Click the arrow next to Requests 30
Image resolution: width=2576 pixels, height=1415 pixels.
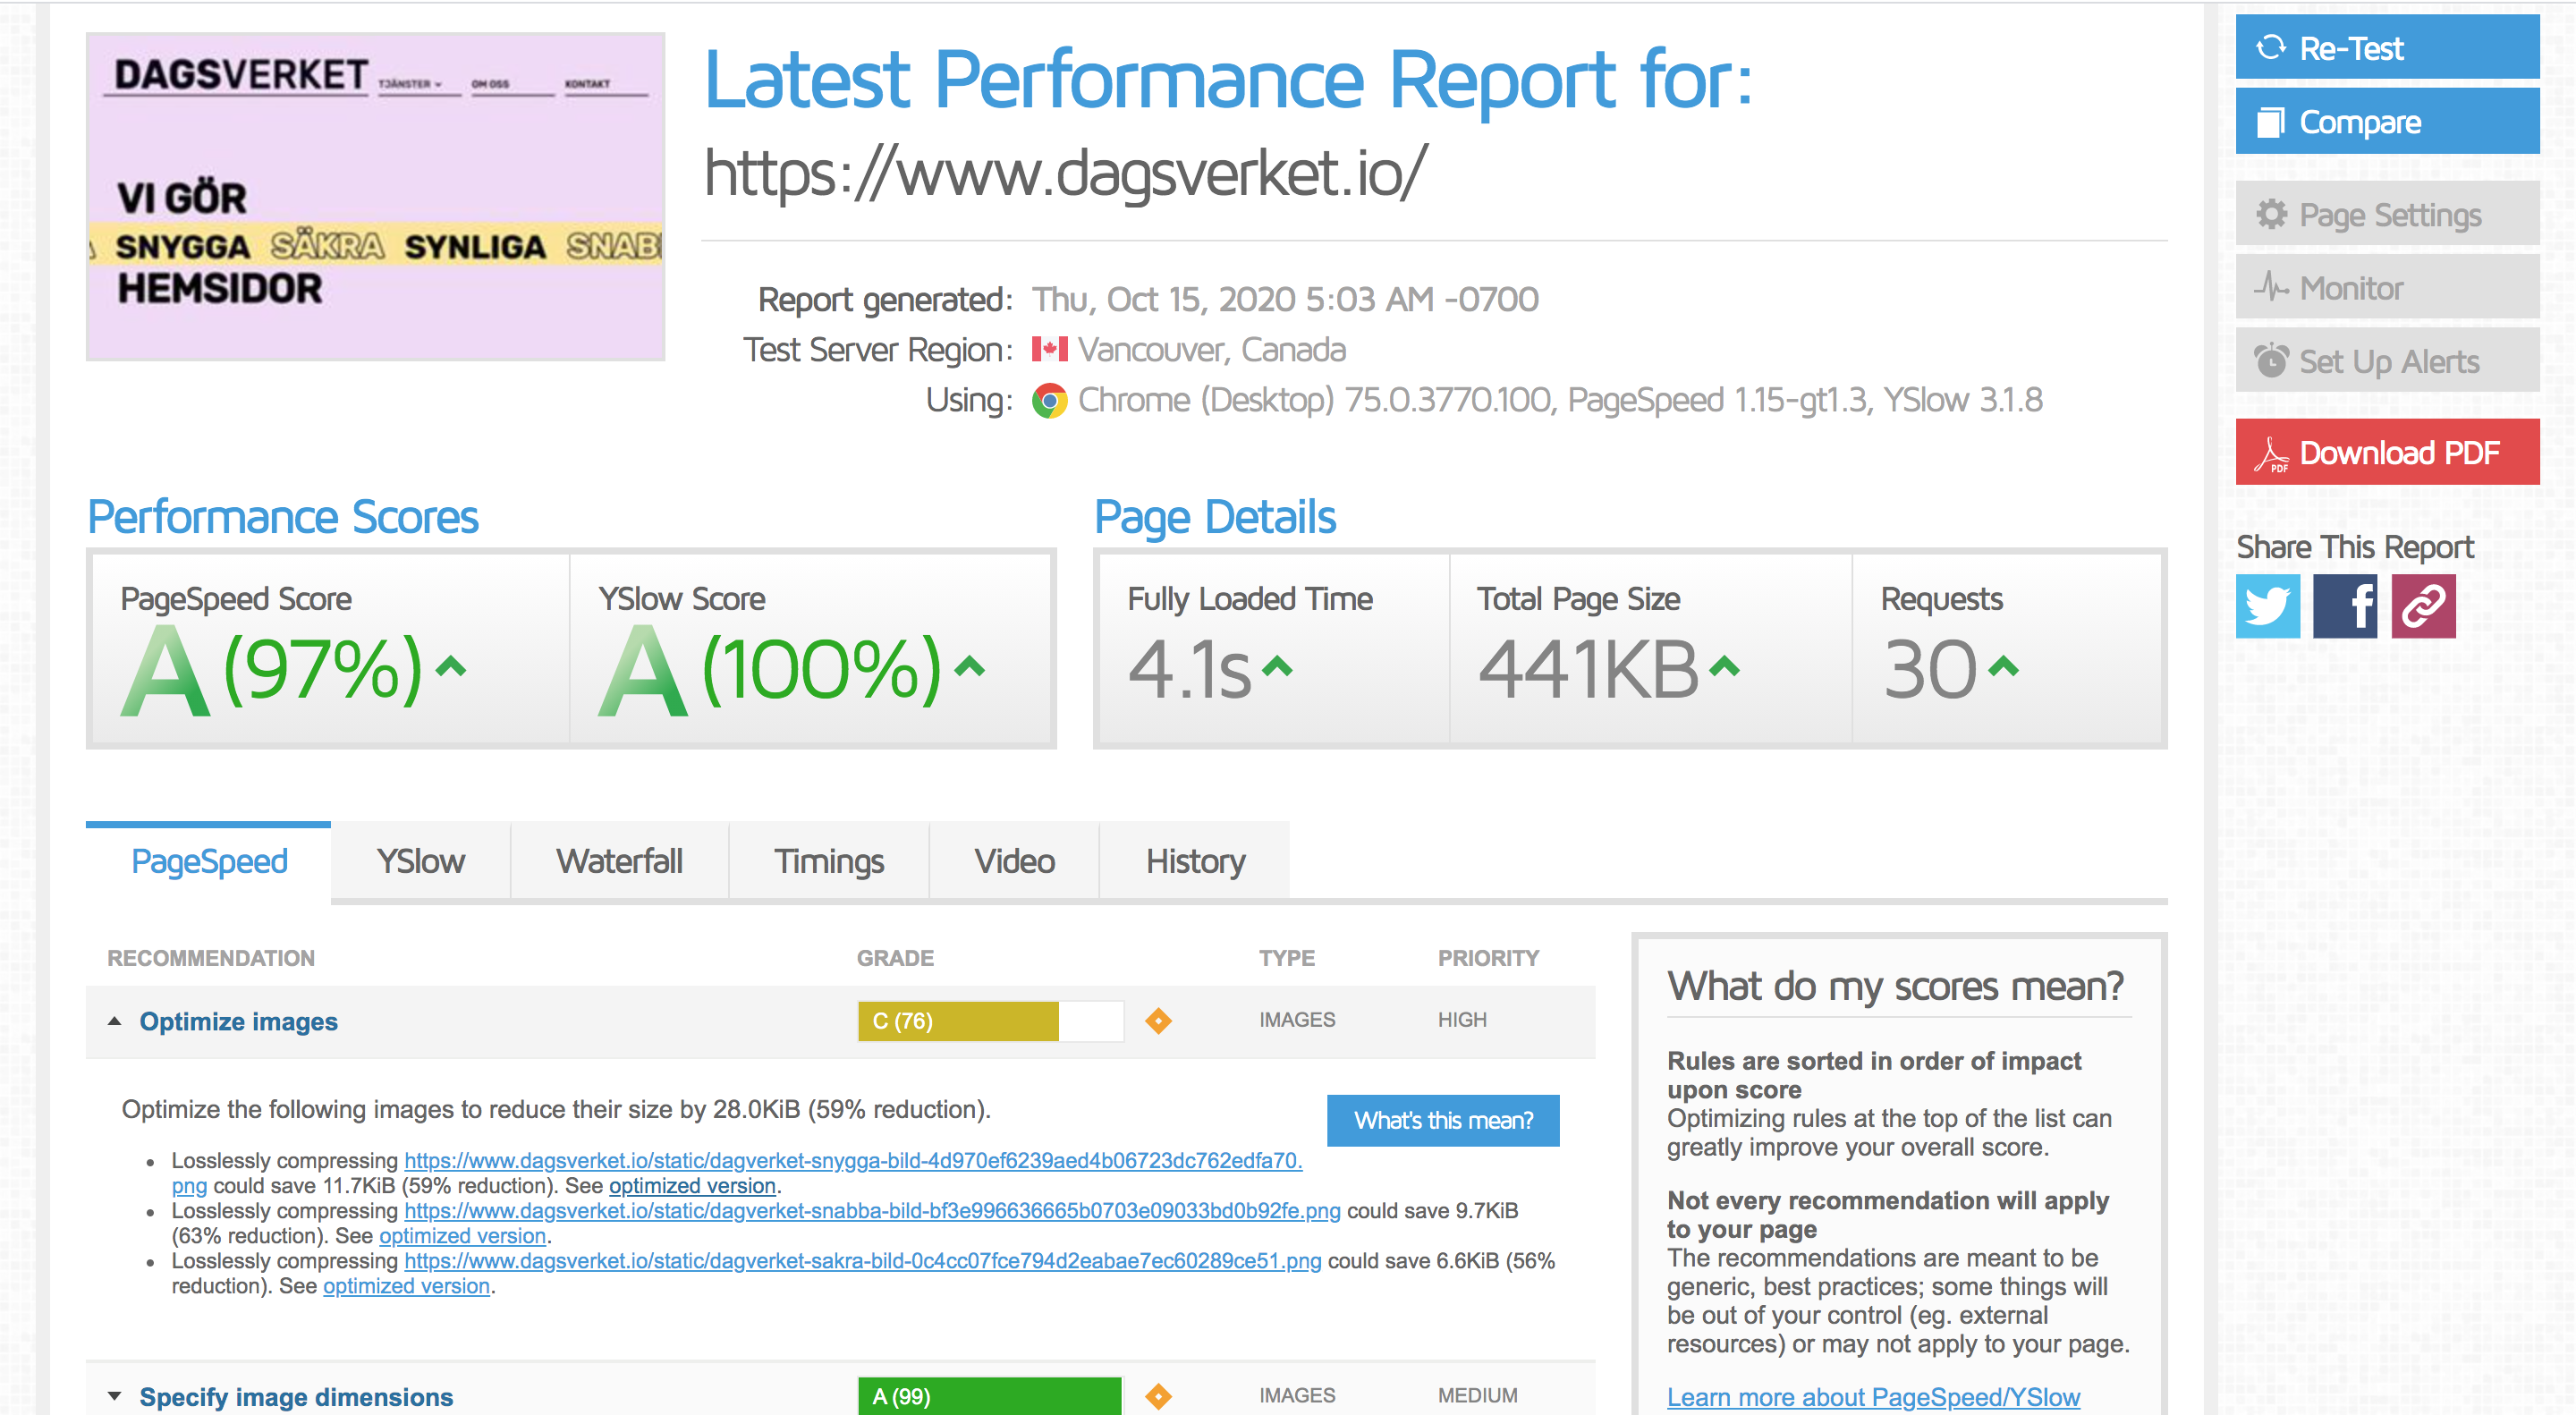2003,666
